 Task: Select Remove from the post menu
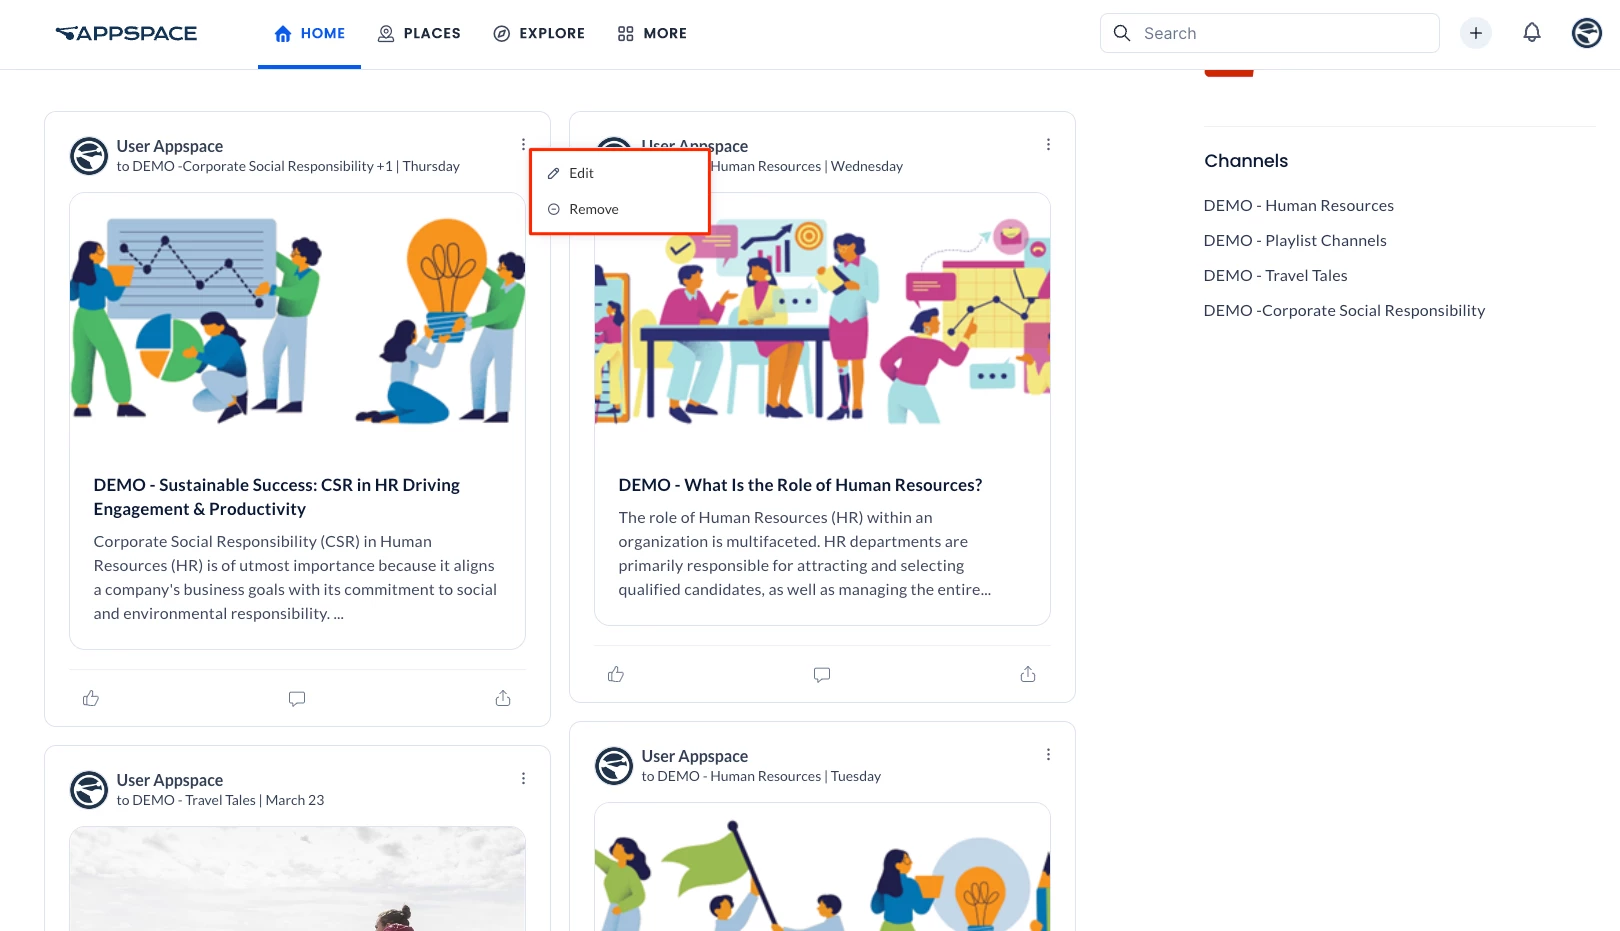(x=620, y=209)
